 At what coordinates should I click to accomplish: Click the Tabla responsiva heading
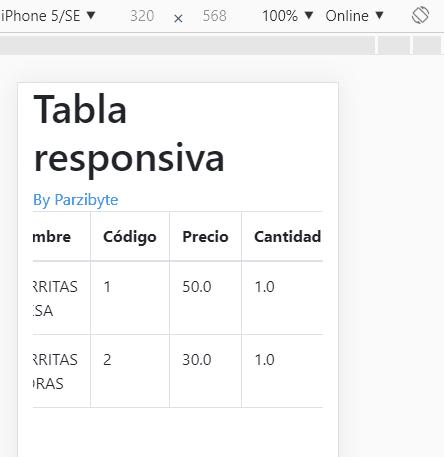(129, 134)
